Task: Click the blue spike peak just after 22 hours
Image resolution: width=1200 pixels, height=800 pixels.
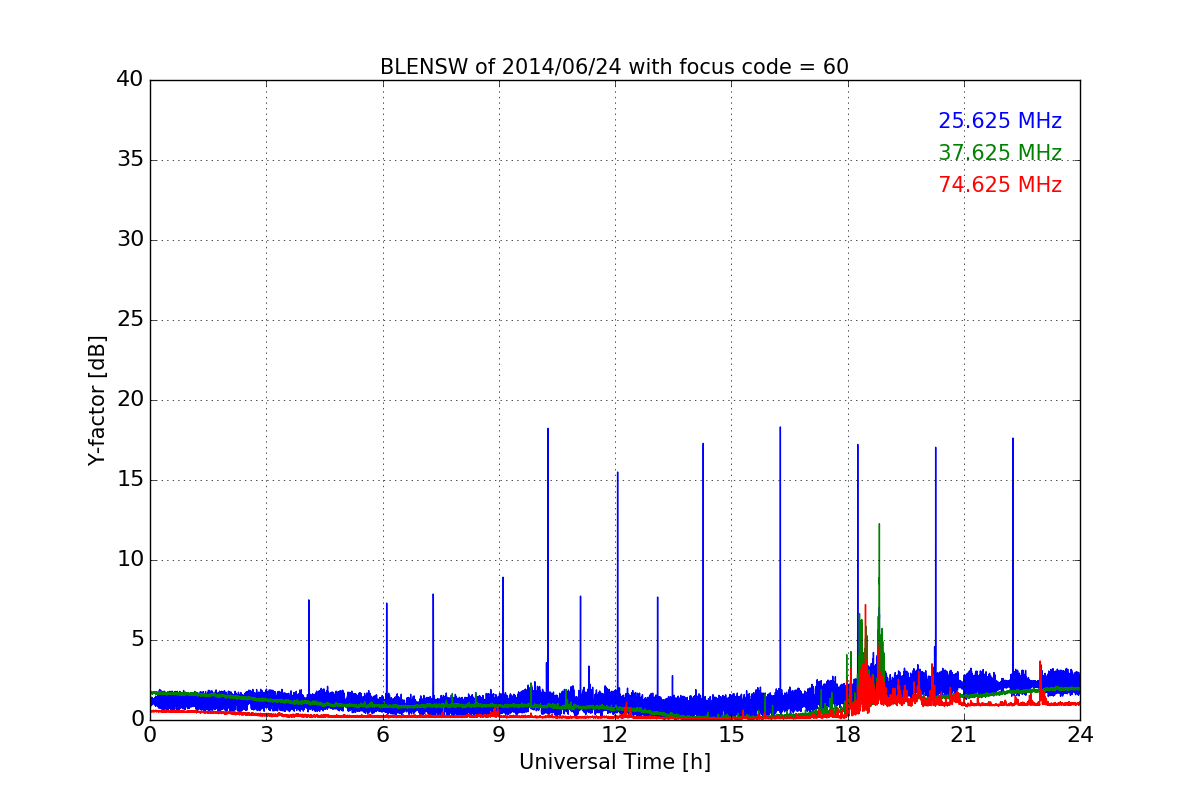Action: [x=1012, y=440]
